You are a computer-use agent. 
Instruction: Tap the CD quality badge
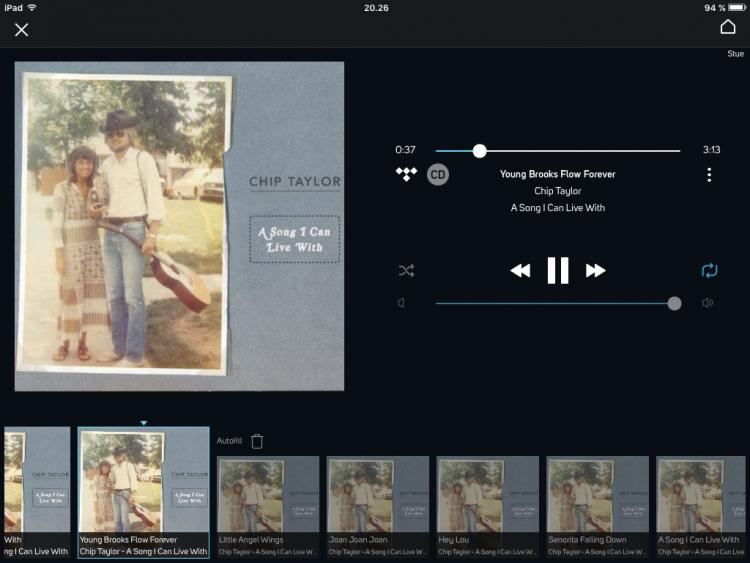(x=438, y=175)
